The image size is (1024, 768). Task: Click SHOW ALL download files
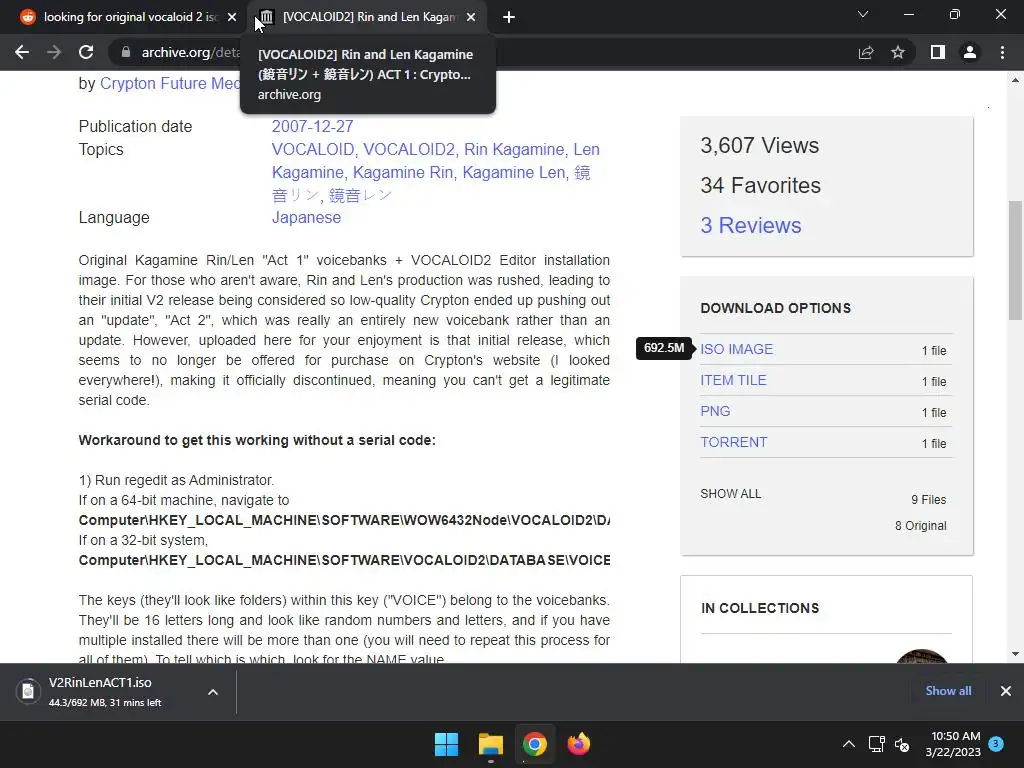[731, 494]
